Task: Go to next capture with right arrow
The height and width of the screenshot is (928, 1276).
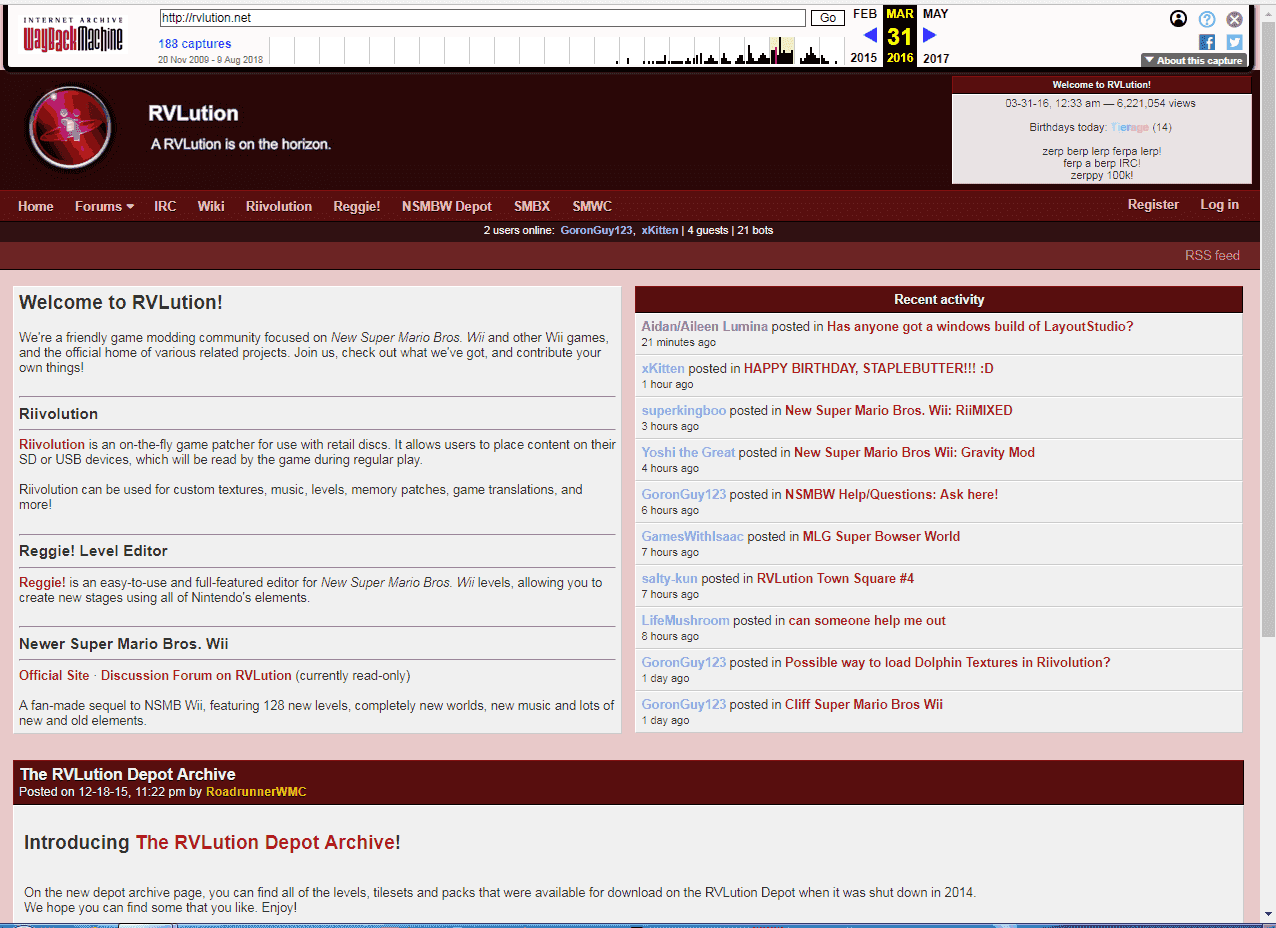Action: tap(930, 35)
